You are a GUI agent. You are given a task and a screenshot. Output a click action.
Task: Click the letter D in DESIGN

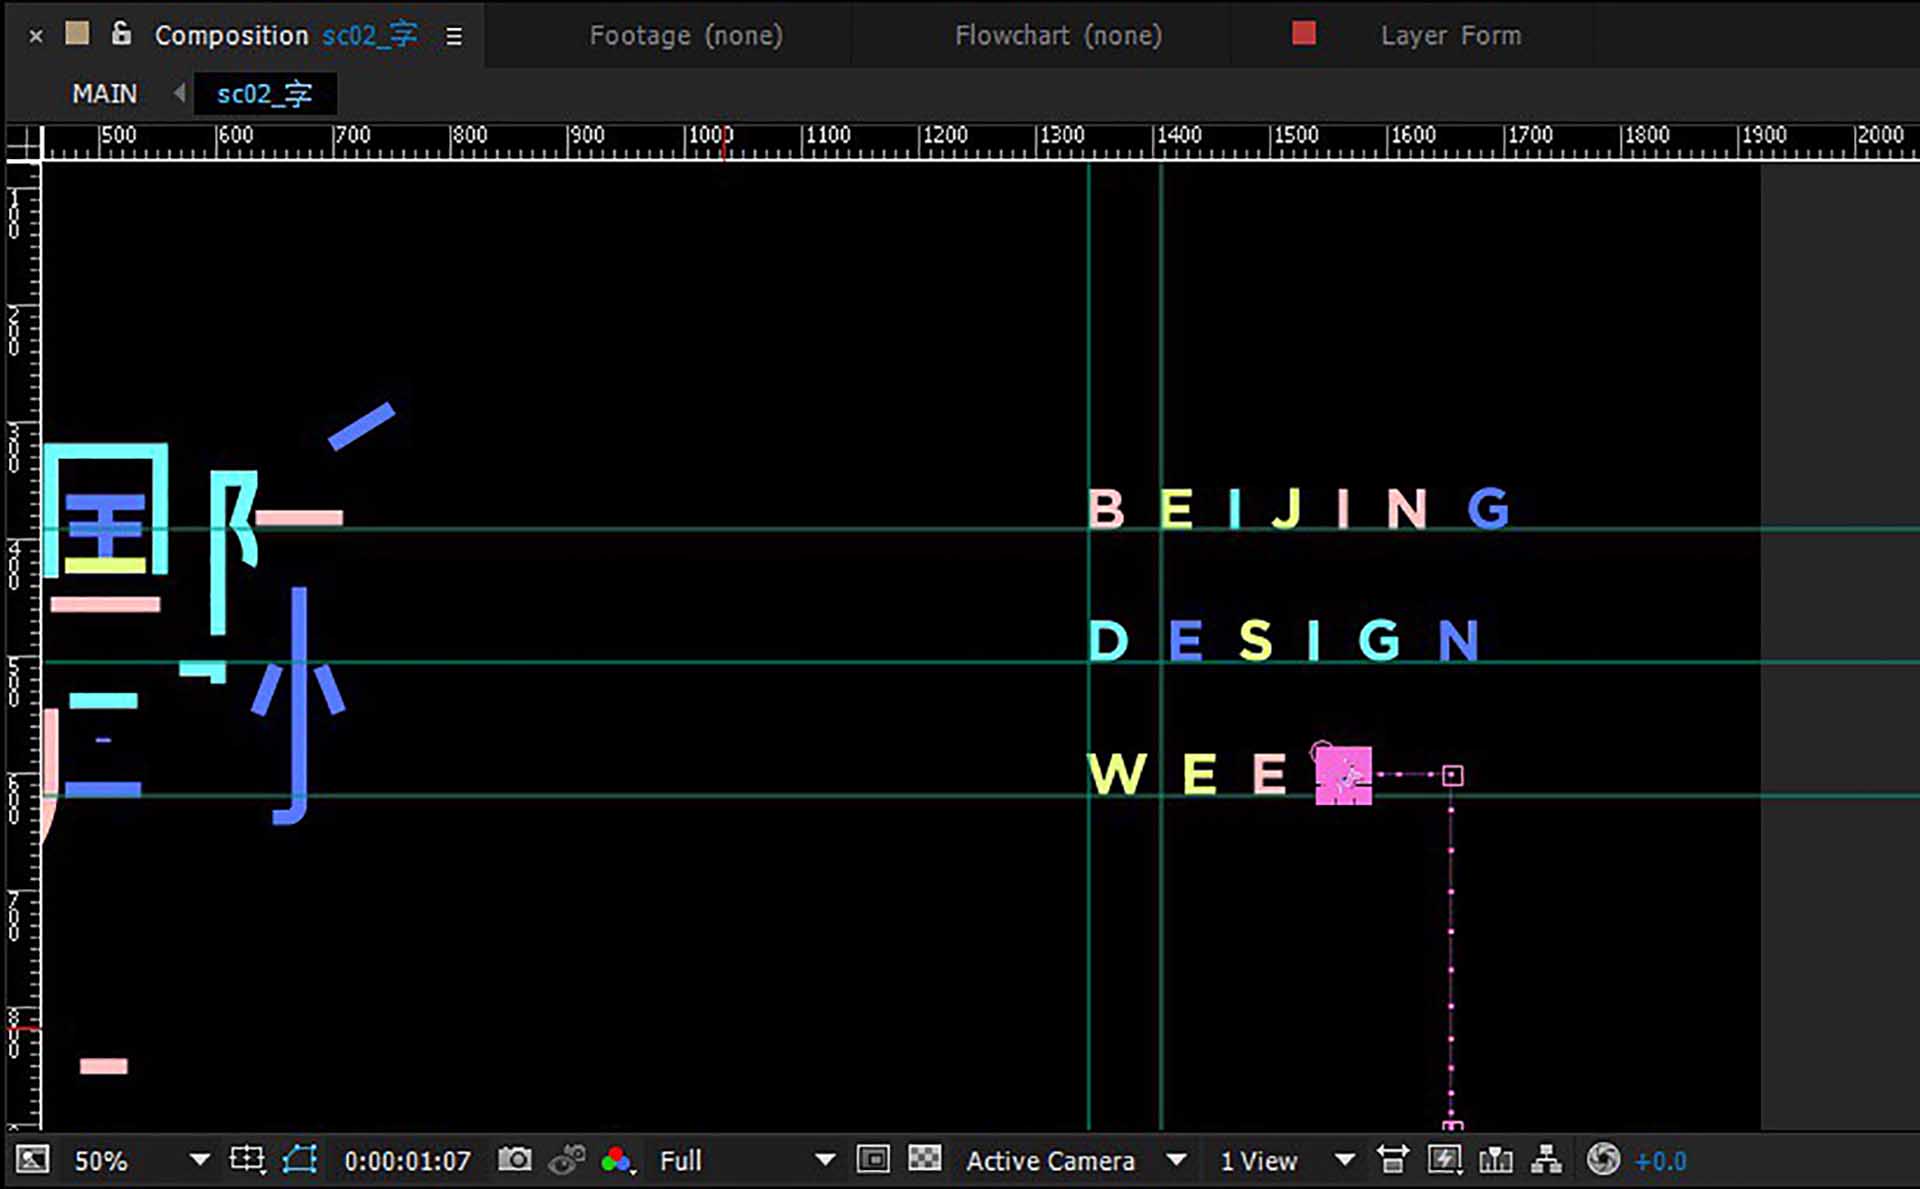point(1108,640)
